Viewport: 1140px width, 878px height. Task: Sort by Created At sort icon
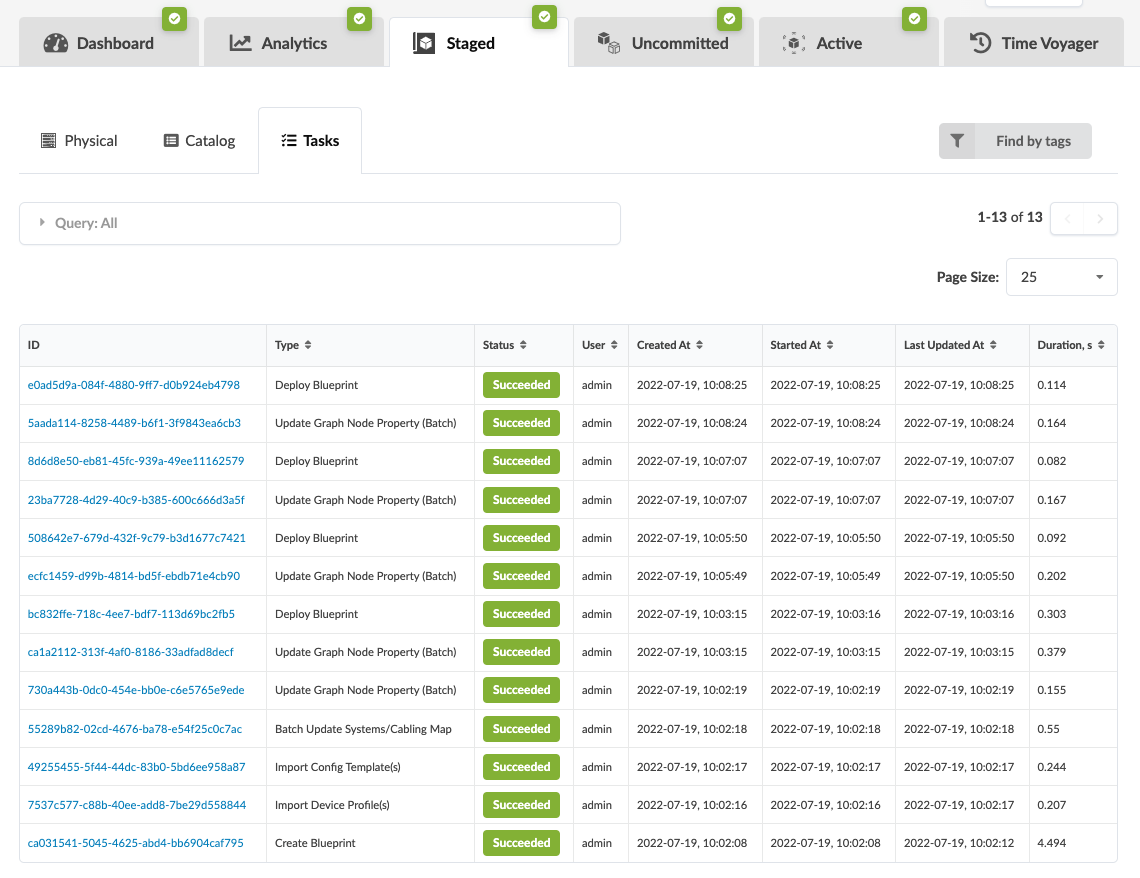pyautogui.click(x=699, y=345)
